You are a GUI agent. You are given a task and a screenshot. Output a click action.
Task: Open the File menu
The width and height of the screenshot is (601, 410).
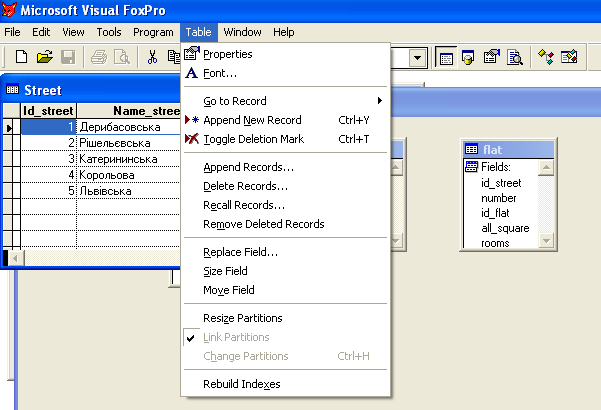click(x=12, y=32)
